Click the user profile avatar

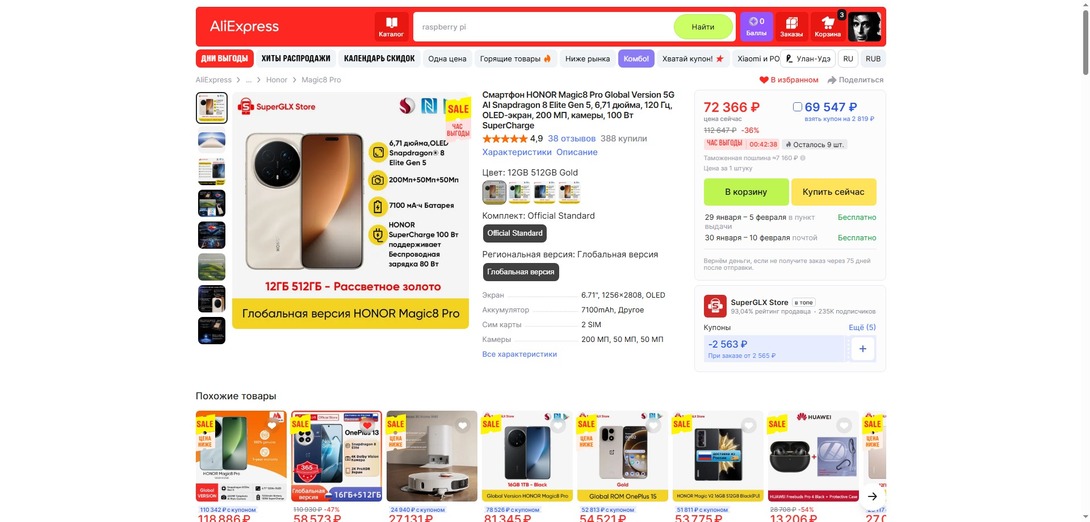point(864,26)
